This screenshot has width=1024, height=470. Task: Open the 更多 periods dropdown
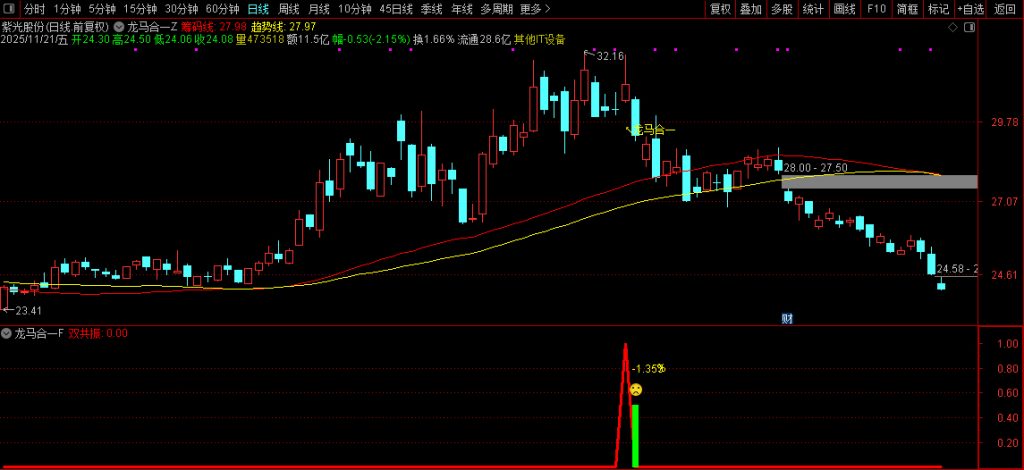[x=535, y=9]
